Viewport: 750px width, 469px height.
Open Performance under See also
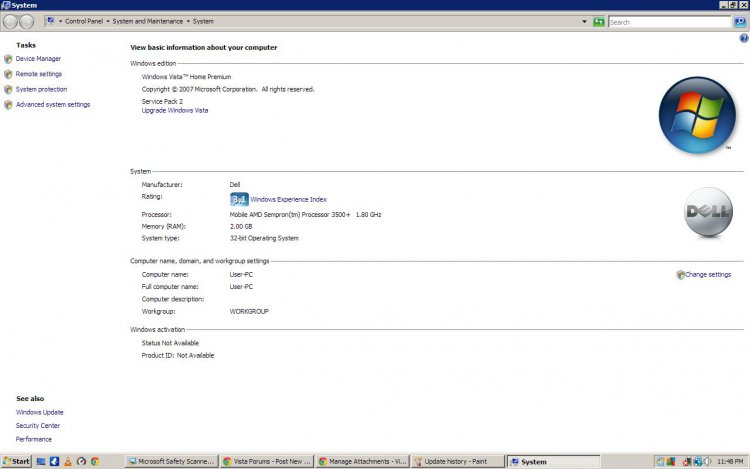[x=33, y=439]
